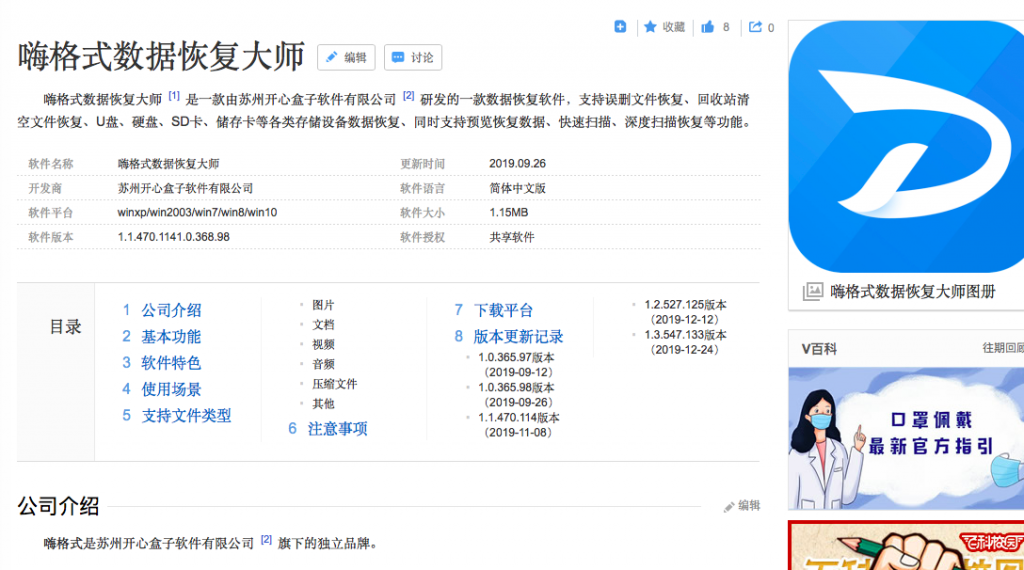Screen dimensions: 1024x570
Task: Click 往期回顾 link in V百科 panel
Action: coord(1003,348)
